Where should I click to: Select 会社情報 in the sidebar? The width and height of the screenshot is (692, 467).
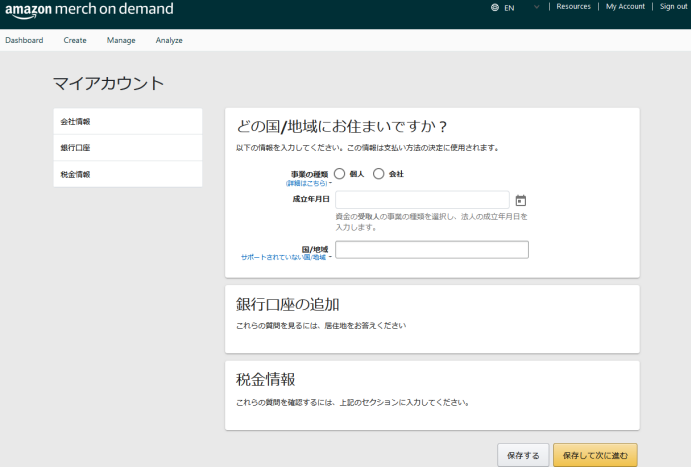(x=128, y=121)
